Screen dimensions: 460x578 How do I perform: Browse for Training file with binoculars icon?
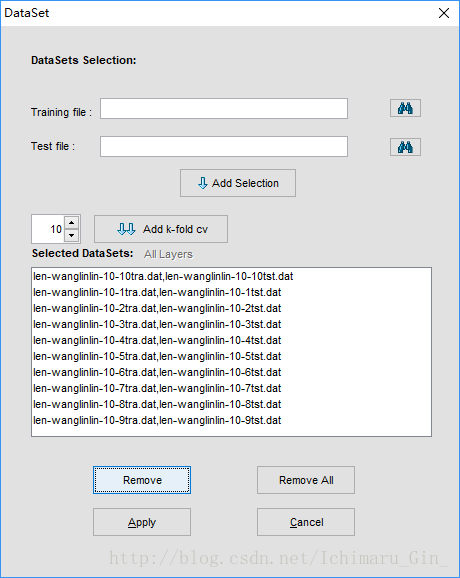coord(405,108)
